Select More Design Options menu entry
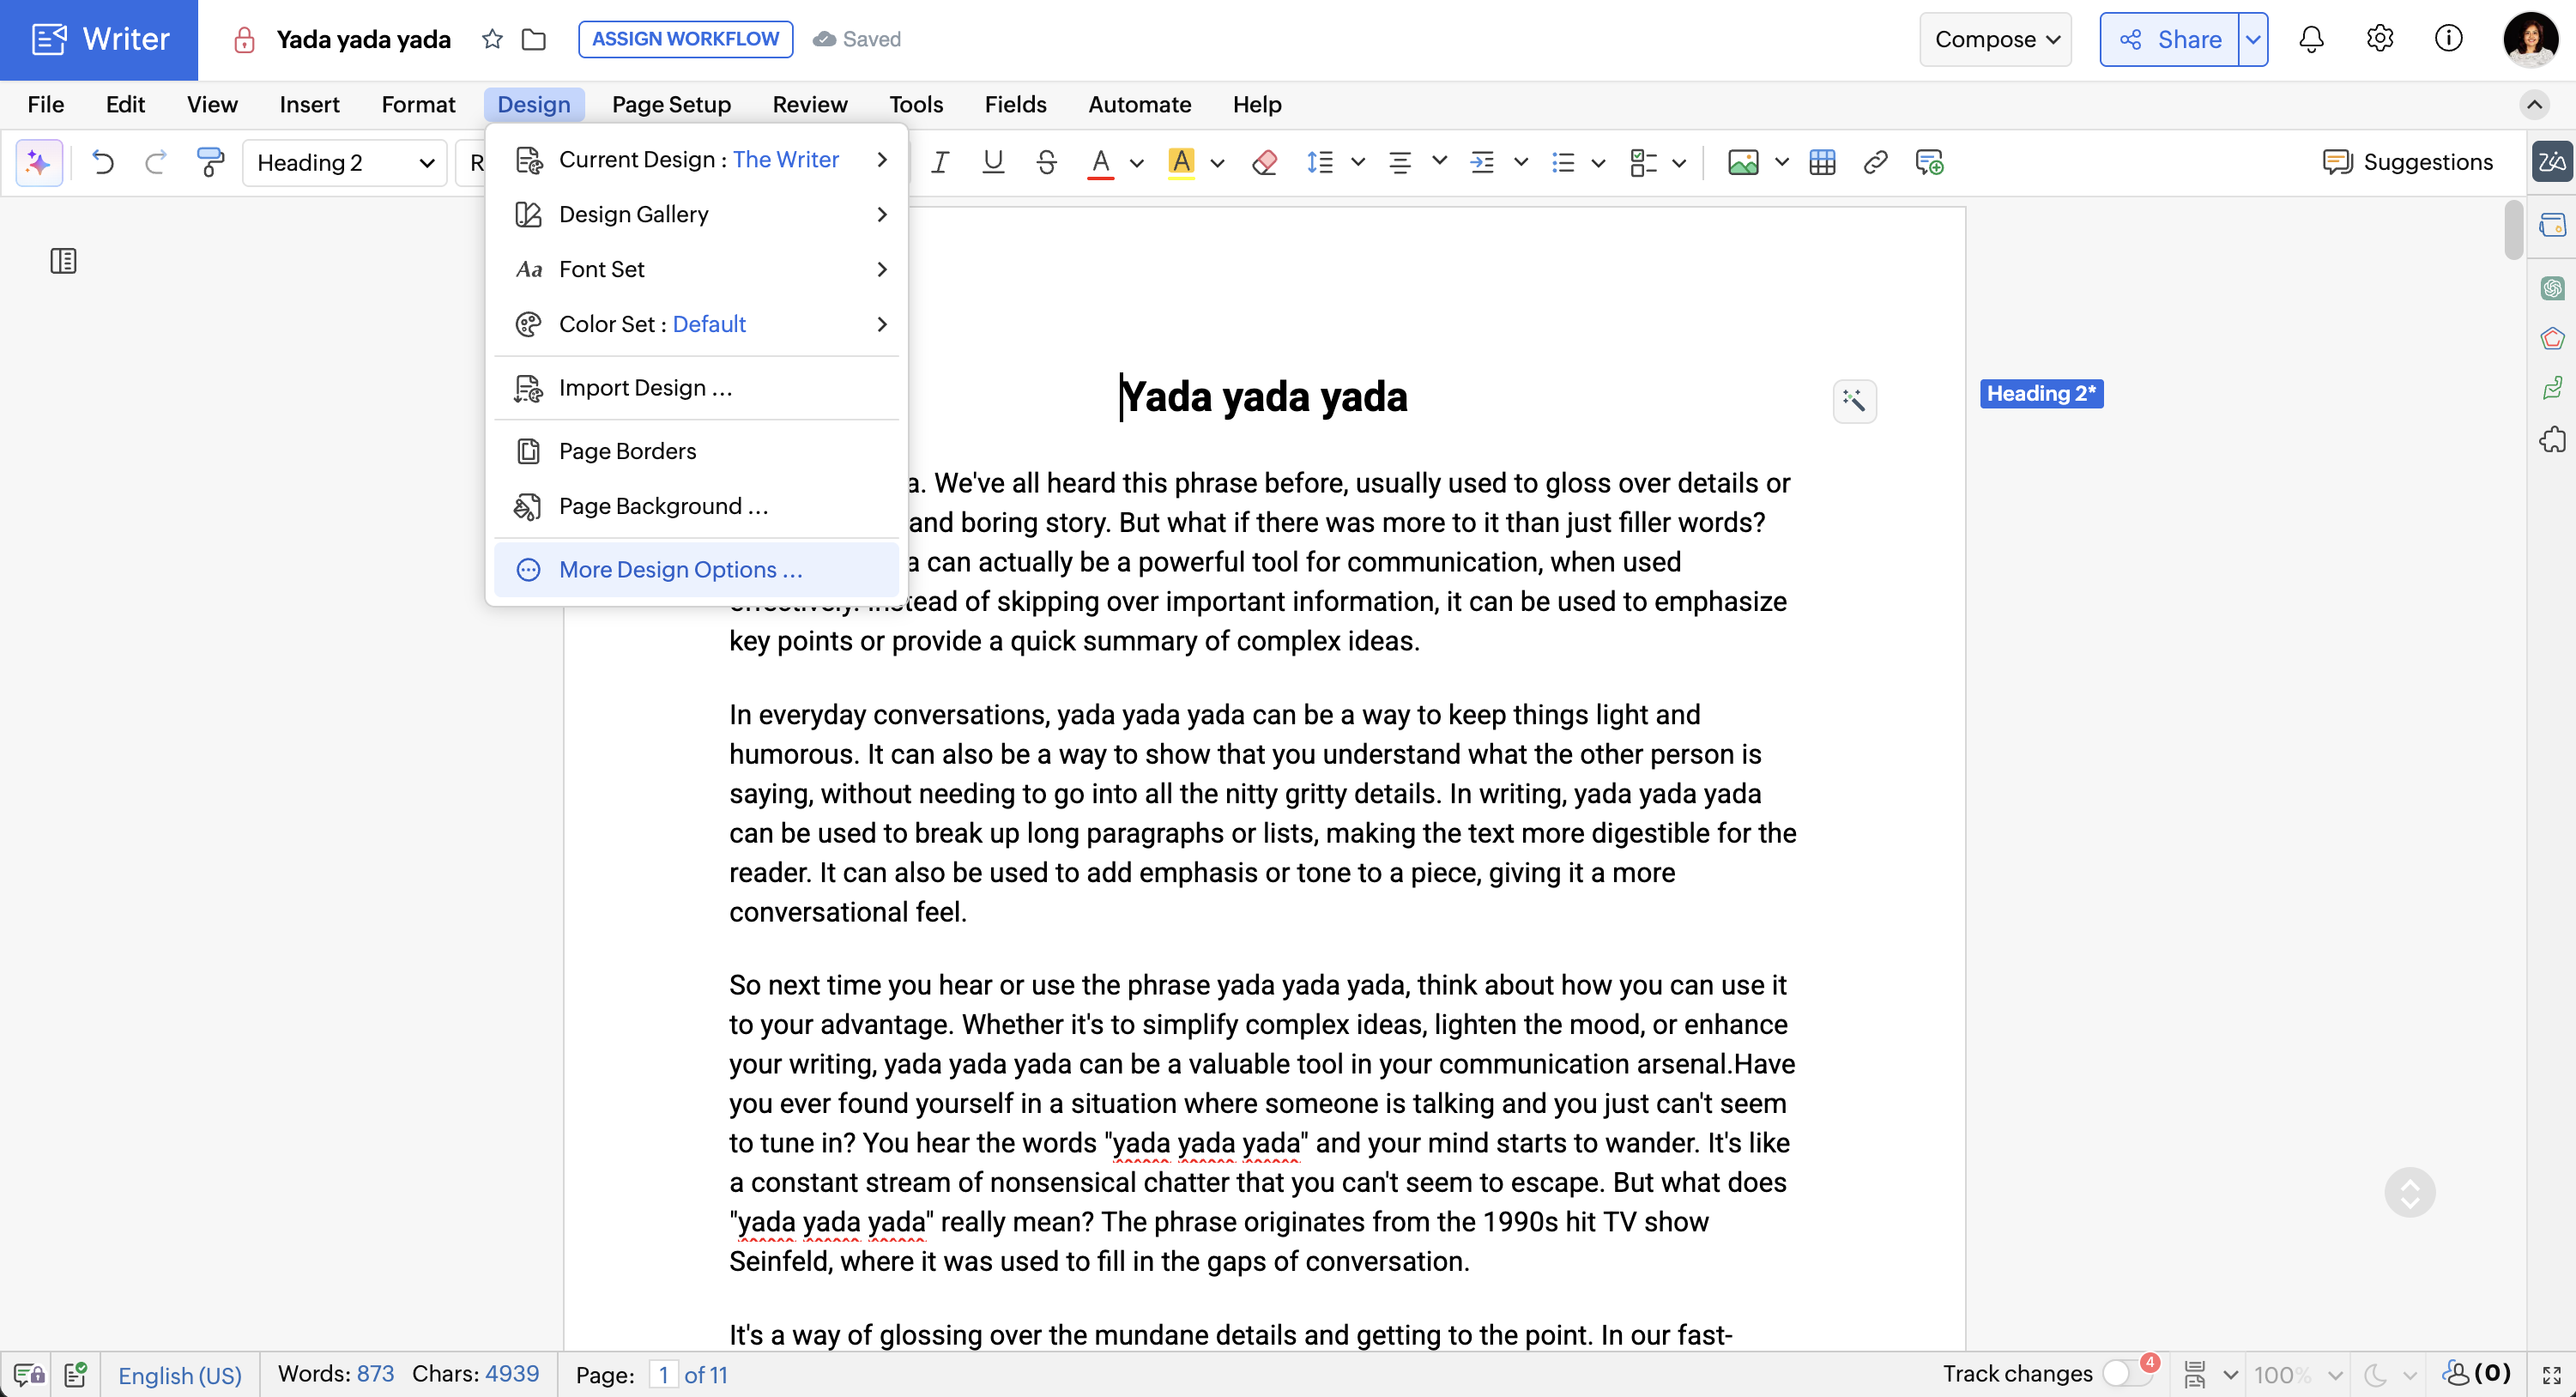This screenshot has height=1397, width=2576. [x=680, y=569]
